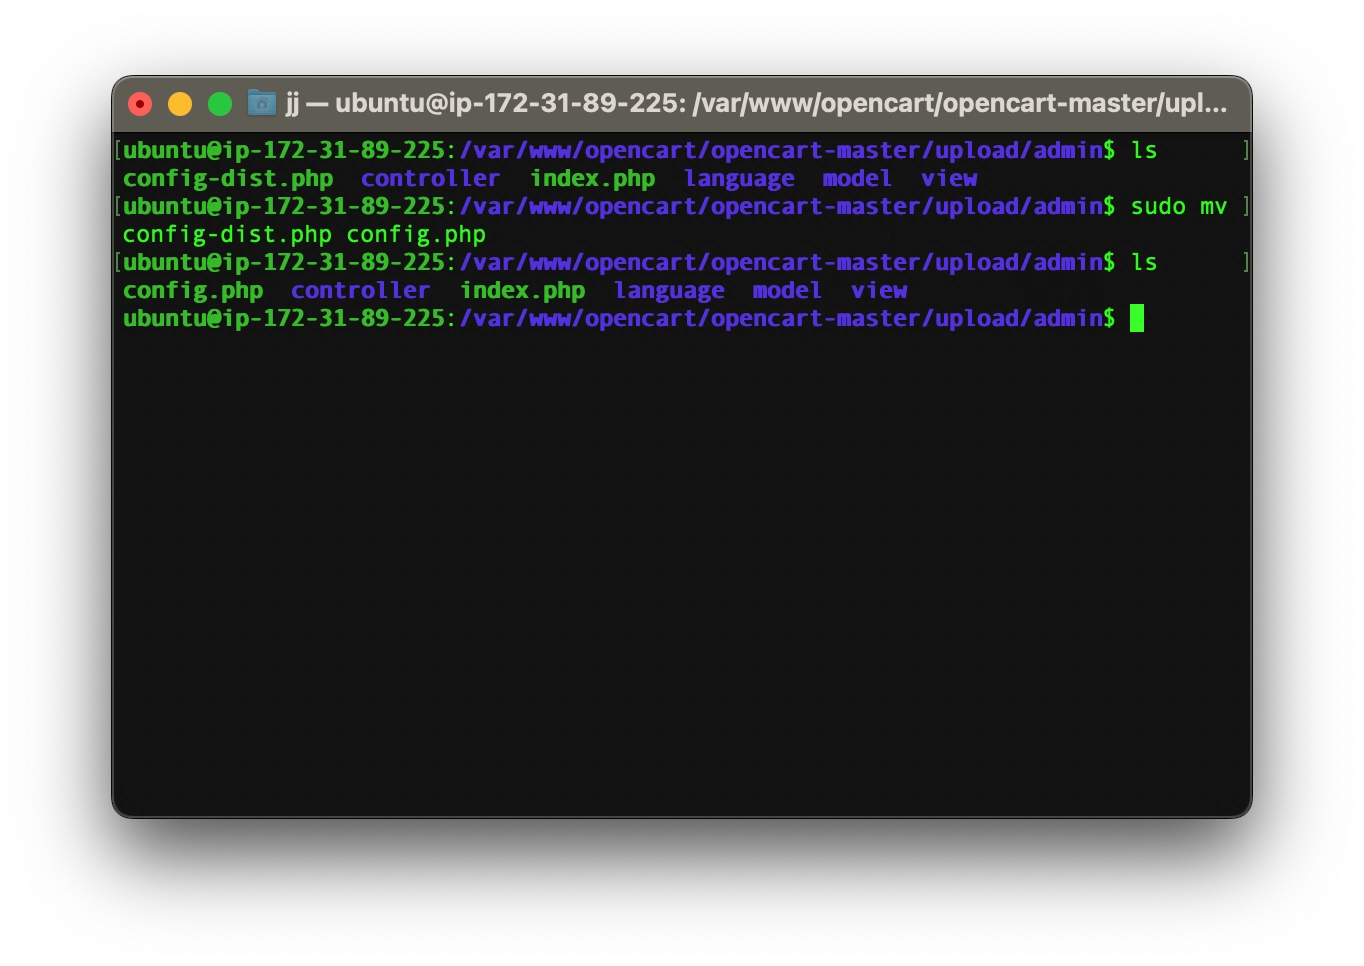Click 'model' in the final ls listing
Image resolution: width=1364 pixels, height=966 pixels.
click(787, 290)
